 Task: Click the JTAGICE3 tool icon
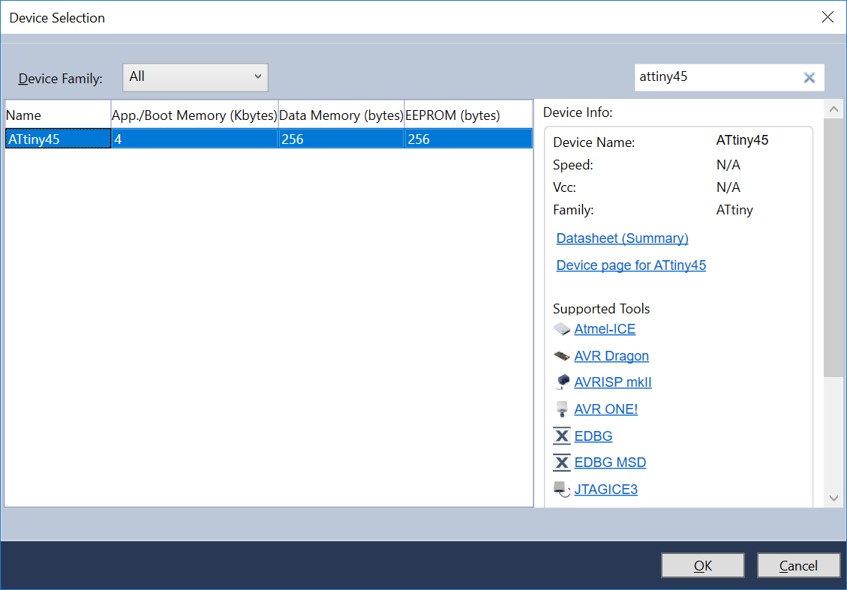click(x=562, y=489)
